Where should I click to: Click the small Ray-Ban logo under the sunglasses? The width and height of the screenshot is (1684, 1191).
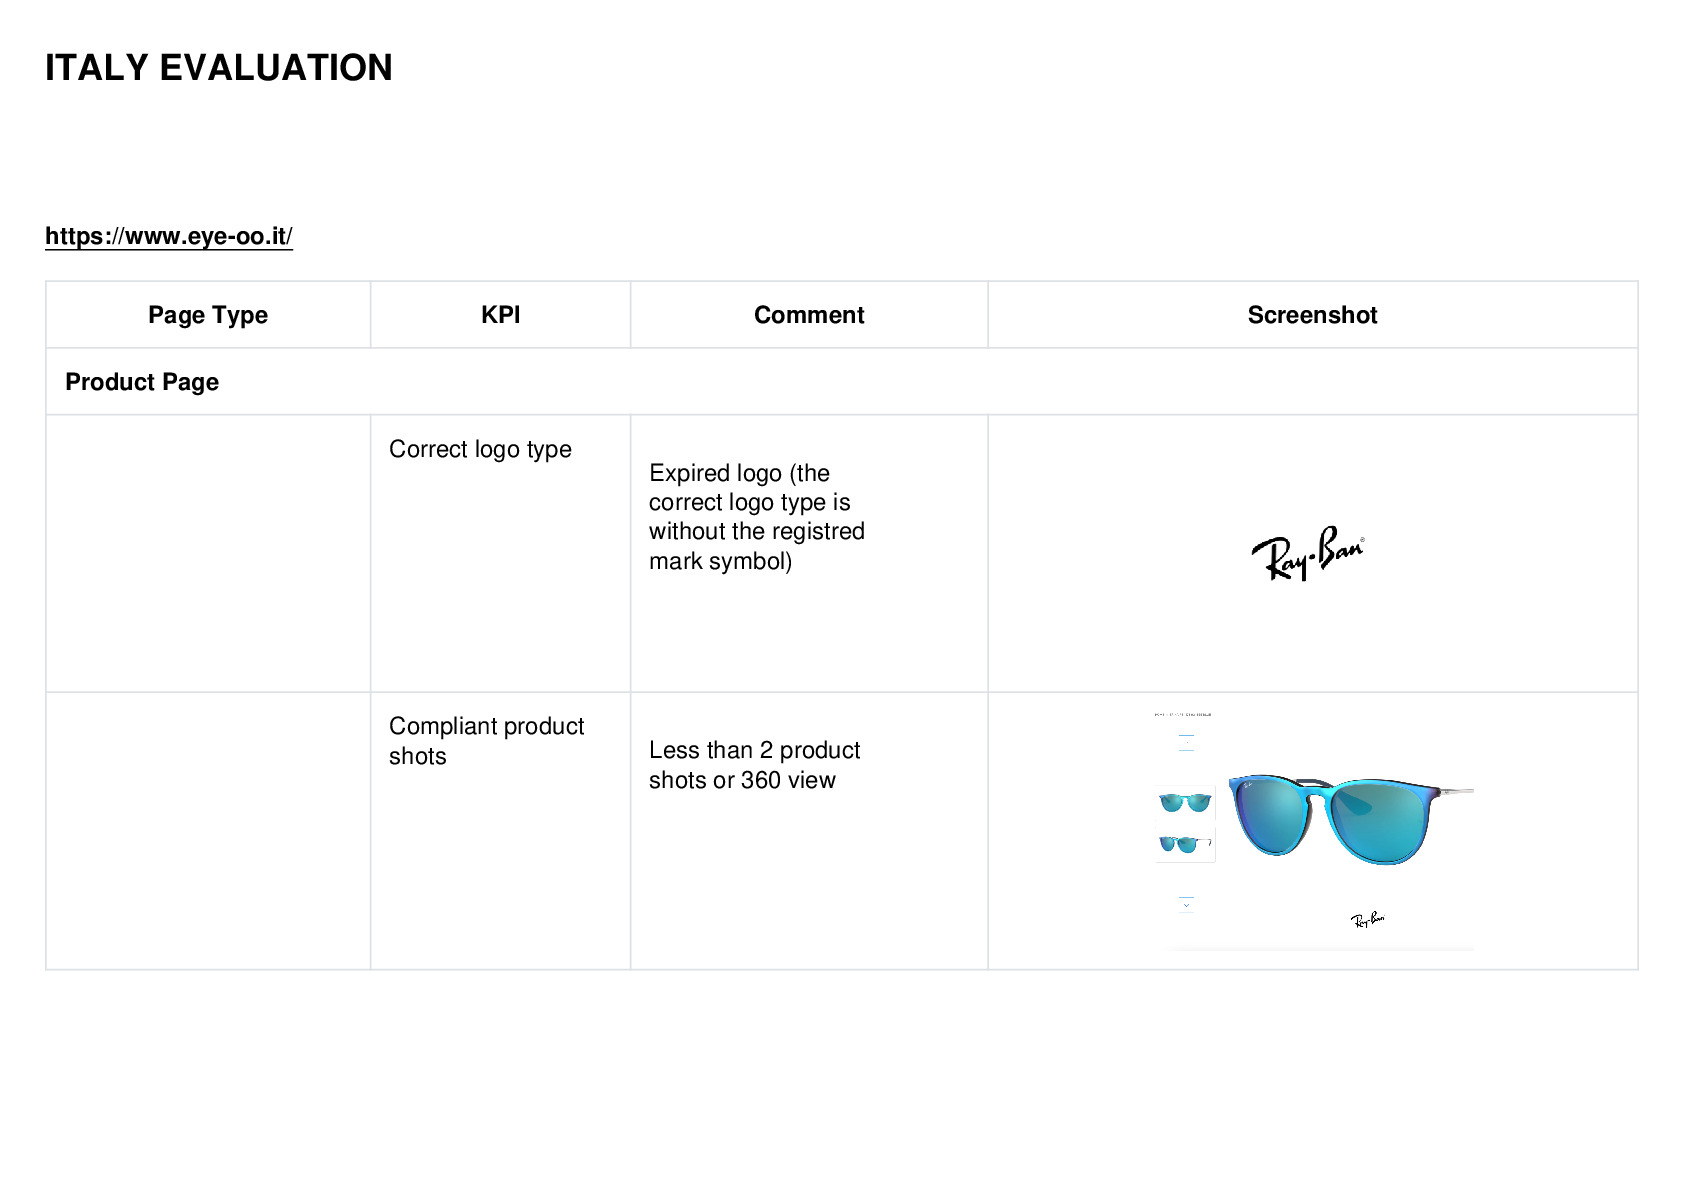click(x=1367, y=920)
